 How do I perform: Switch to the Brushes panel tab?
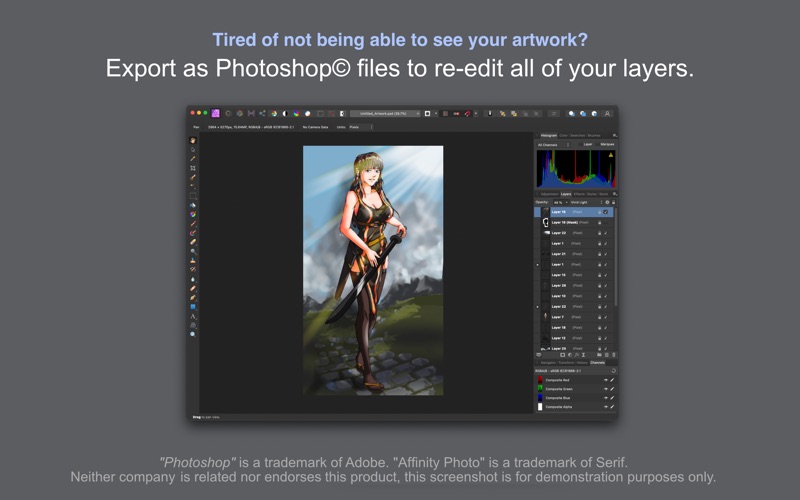594,135
